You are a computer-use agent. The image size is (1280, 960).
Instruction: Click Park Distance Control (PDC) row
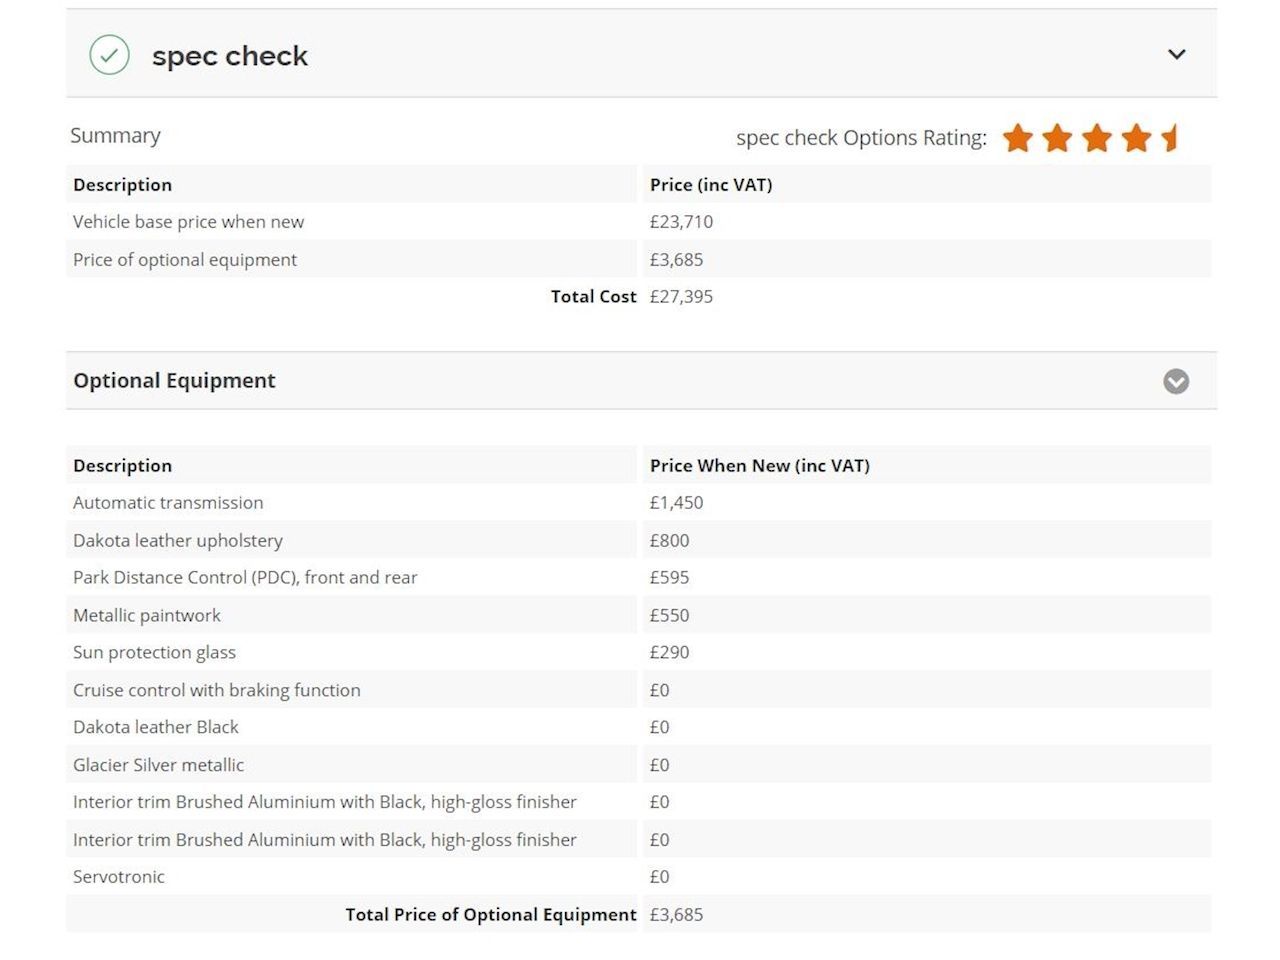pyautogui.click(x=245, y=578)
